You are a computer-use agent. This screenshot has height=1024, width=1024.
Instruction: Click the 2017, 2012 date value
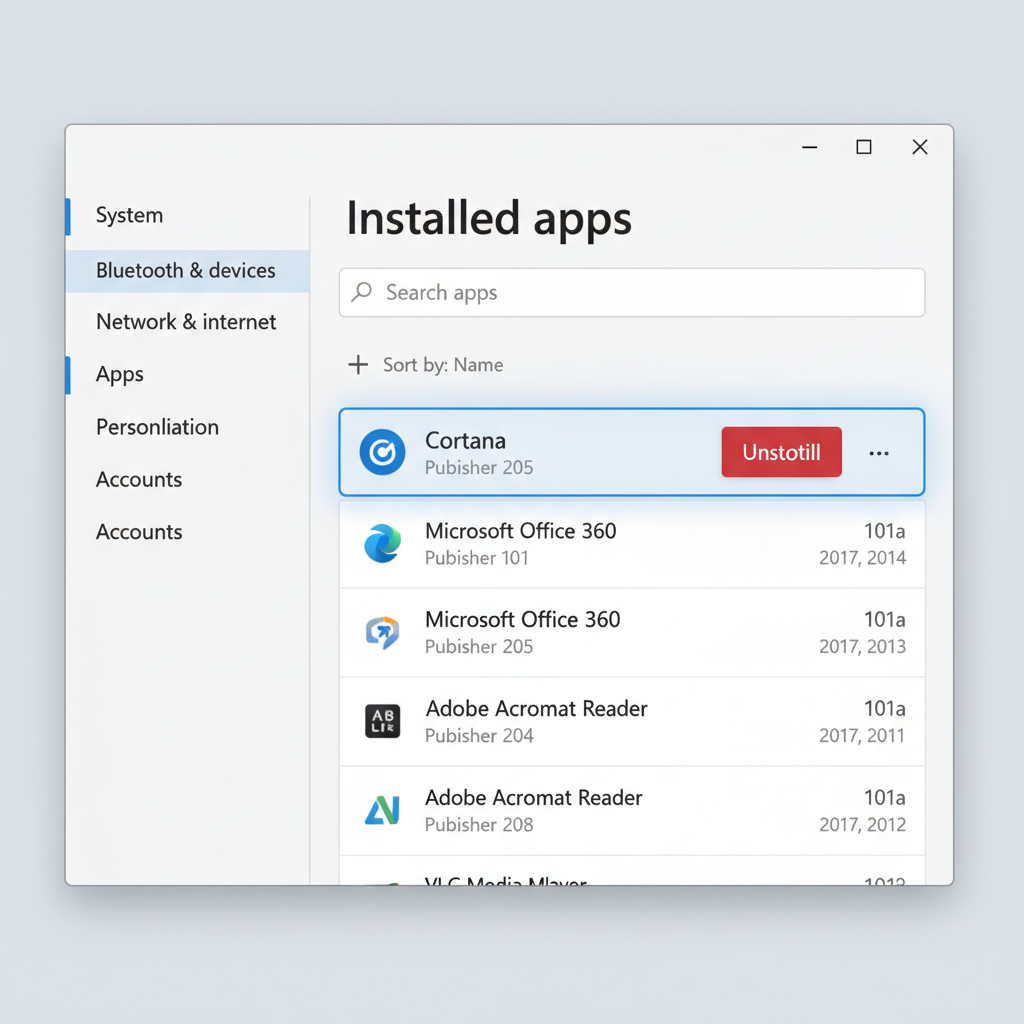point(863,825)
